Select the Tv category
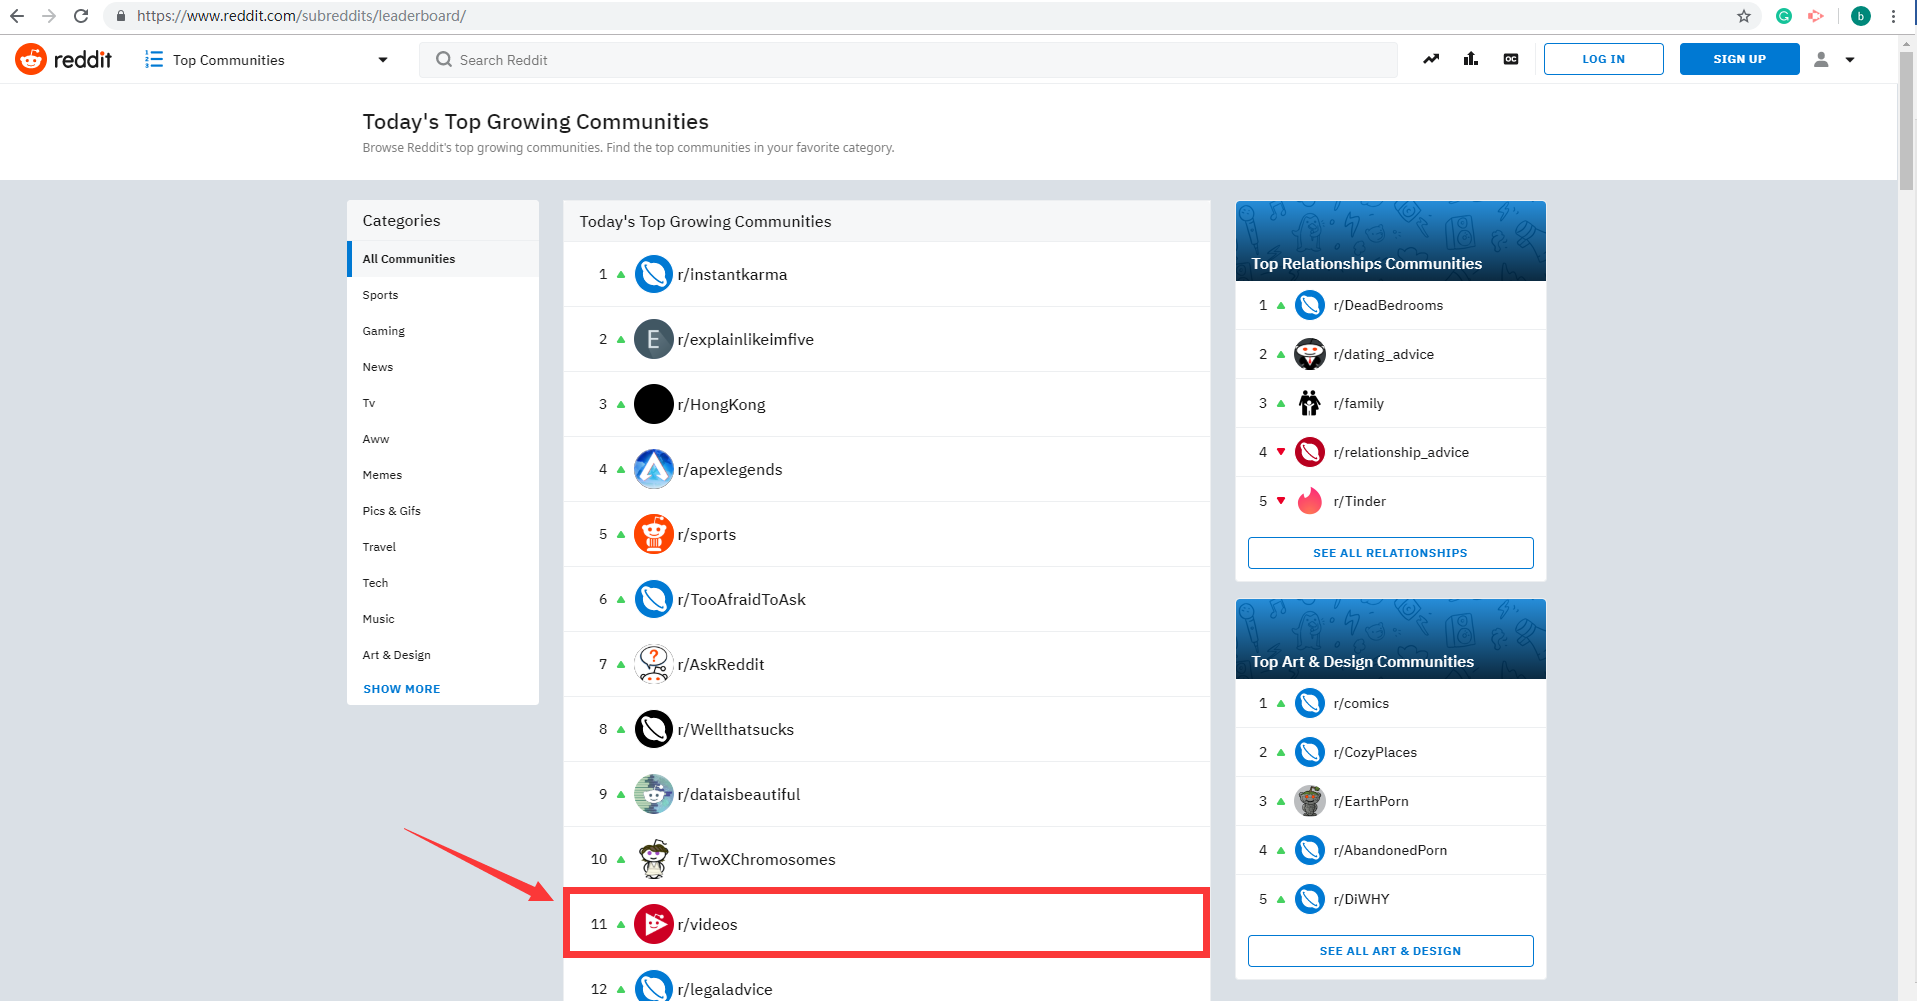 [443, 403]
